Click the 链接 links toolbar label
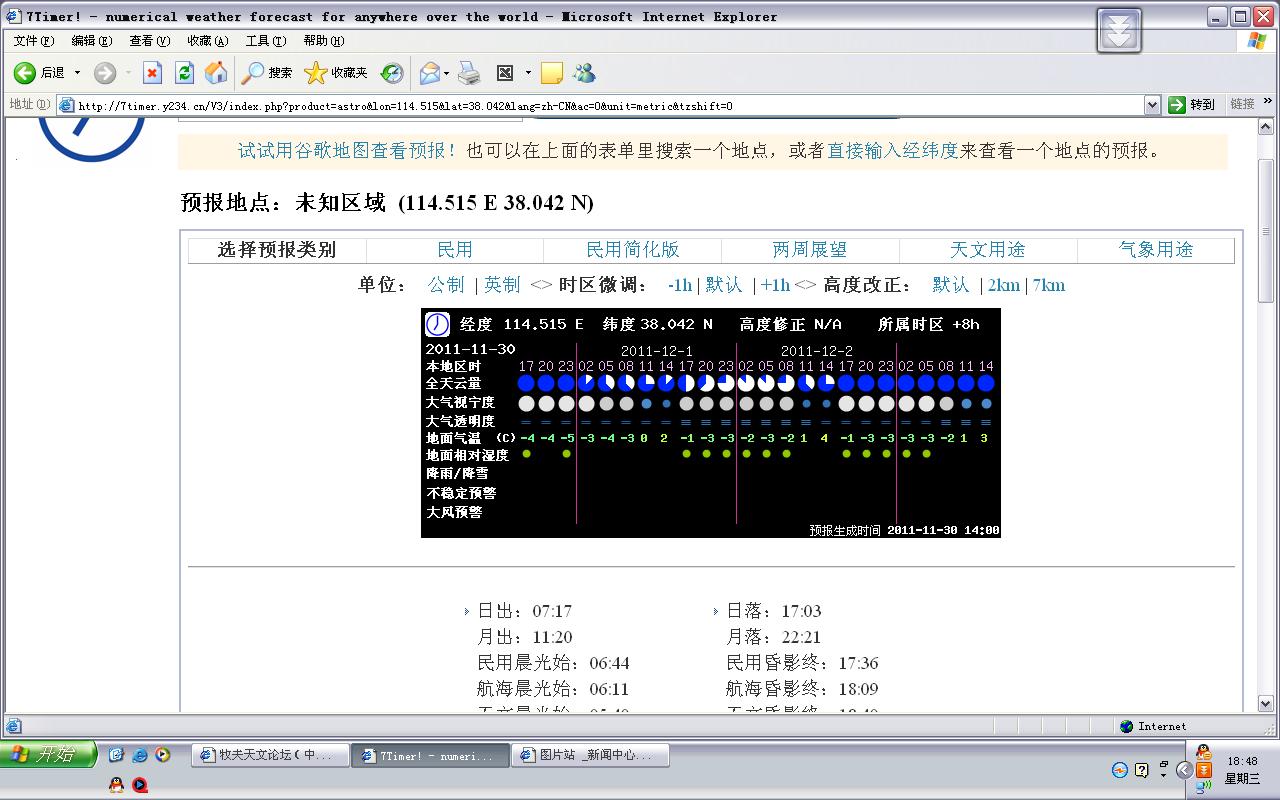The width and height of the screenshot is (1280, 800). click(x=1242, y=104)
